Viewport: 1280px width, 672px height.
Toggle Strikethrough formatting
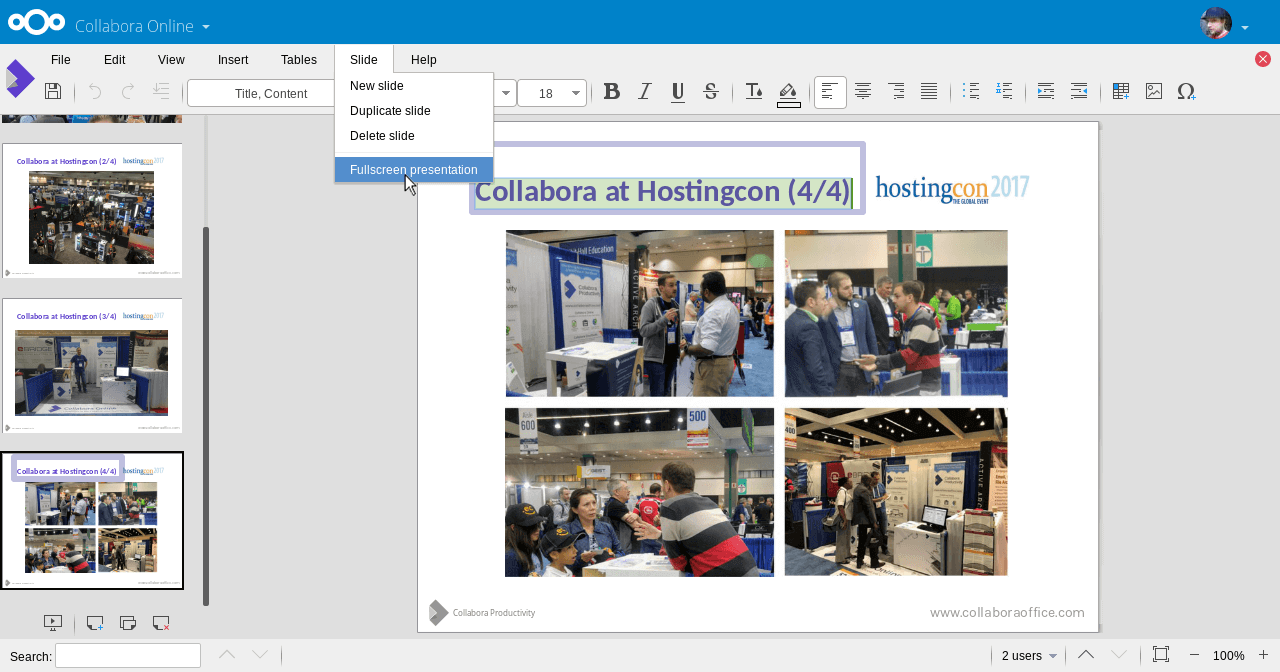[711, 92]
